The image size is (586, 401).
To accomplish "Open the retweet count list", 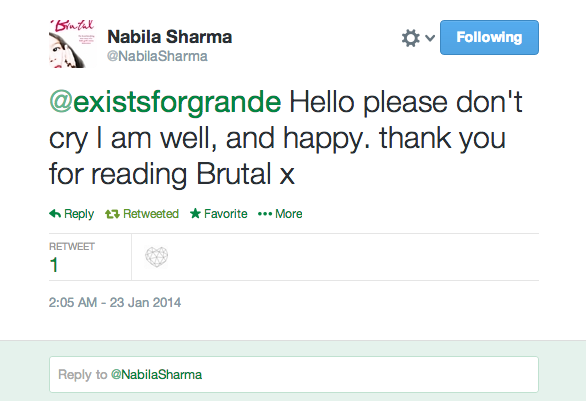I will [54, 265].
